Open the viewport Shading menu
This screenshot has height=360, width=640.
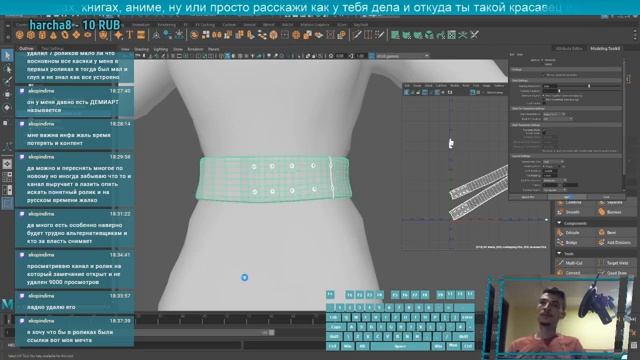pos(141,49)
